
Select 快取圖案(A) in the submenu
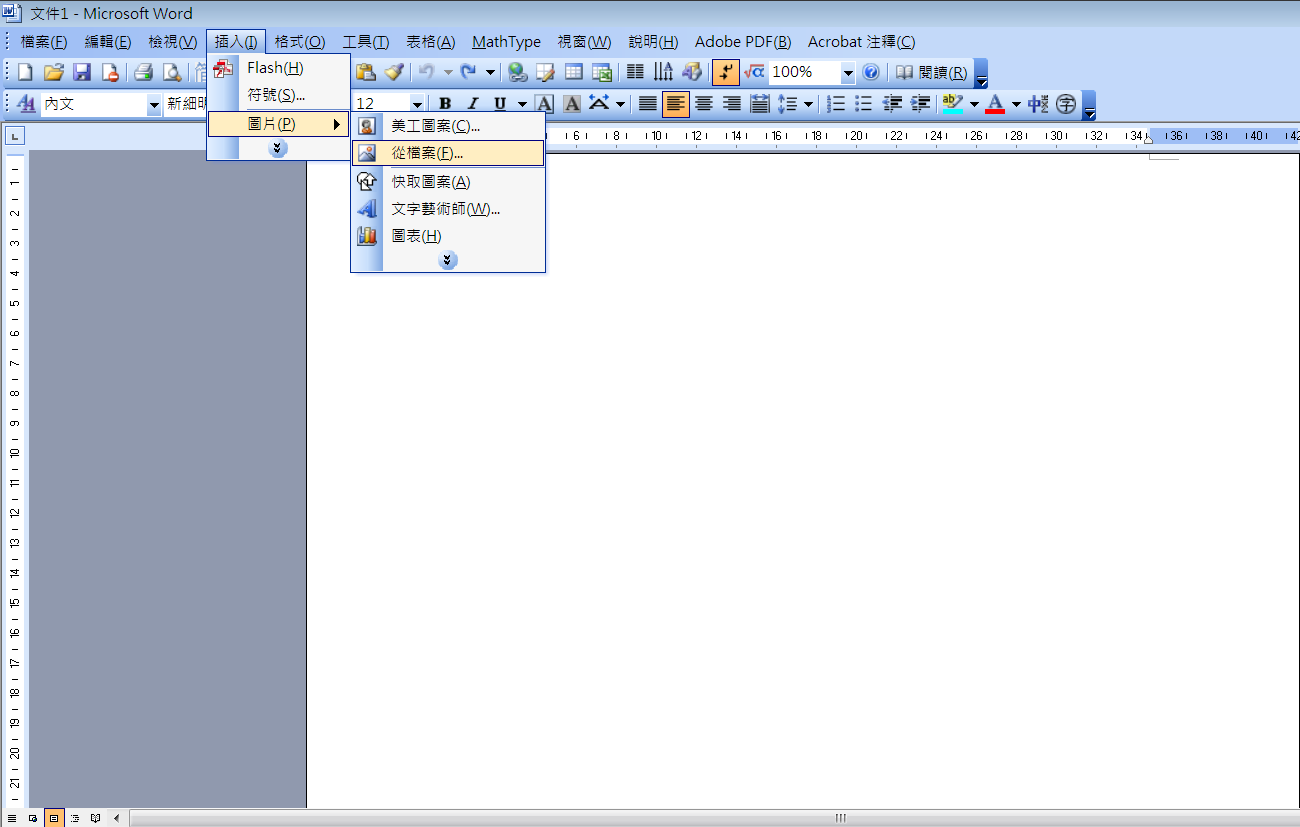coord(448,182)
